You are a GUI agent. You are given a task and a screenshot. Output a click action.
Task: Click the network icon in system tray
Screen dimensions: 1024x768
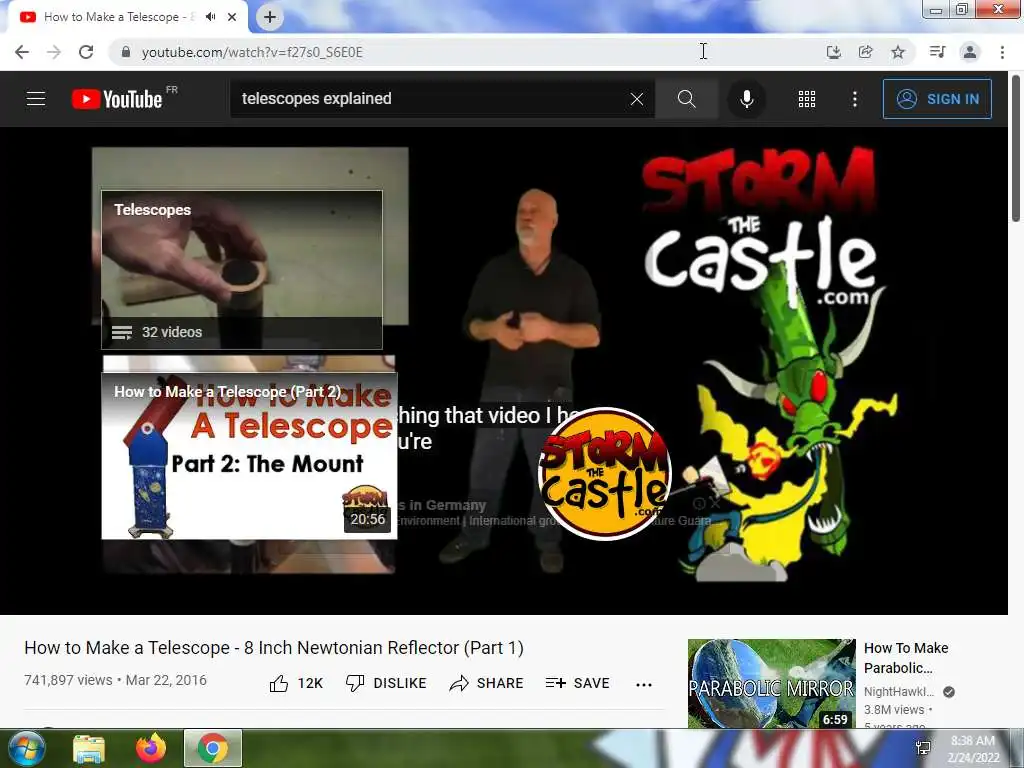tap(923, 748)
